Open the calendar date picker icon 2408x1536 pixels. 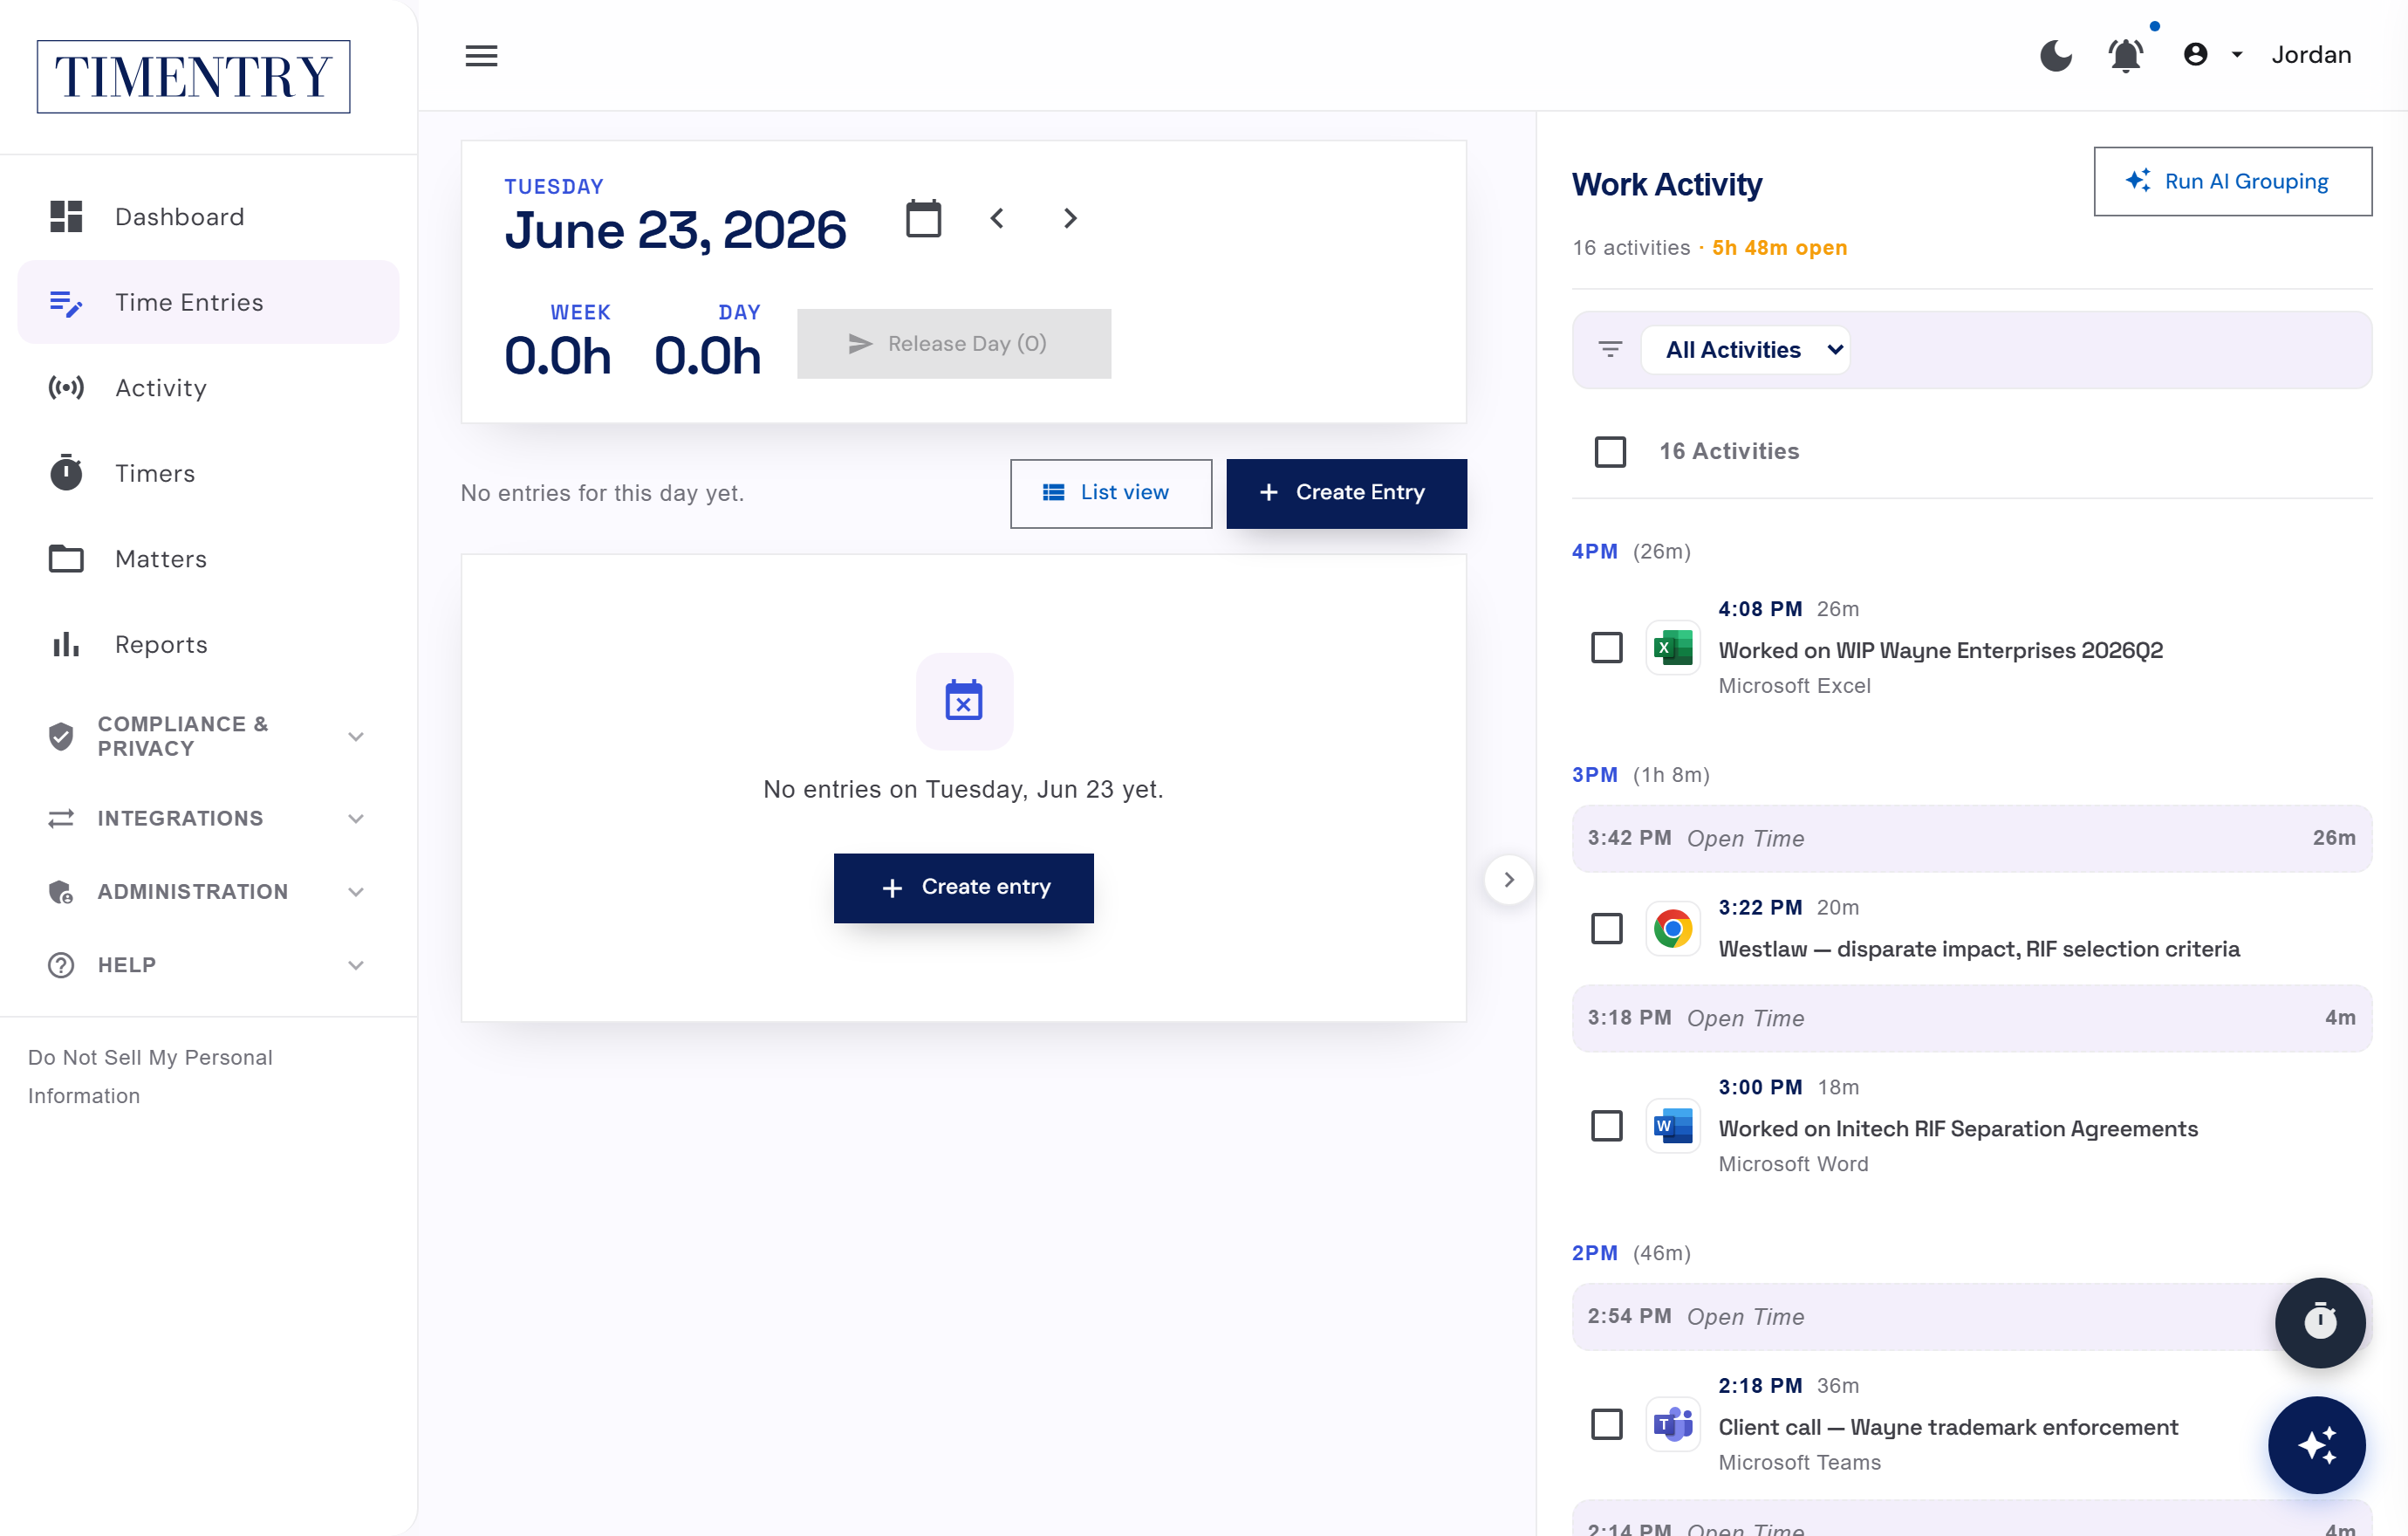[x=923, y=218]
